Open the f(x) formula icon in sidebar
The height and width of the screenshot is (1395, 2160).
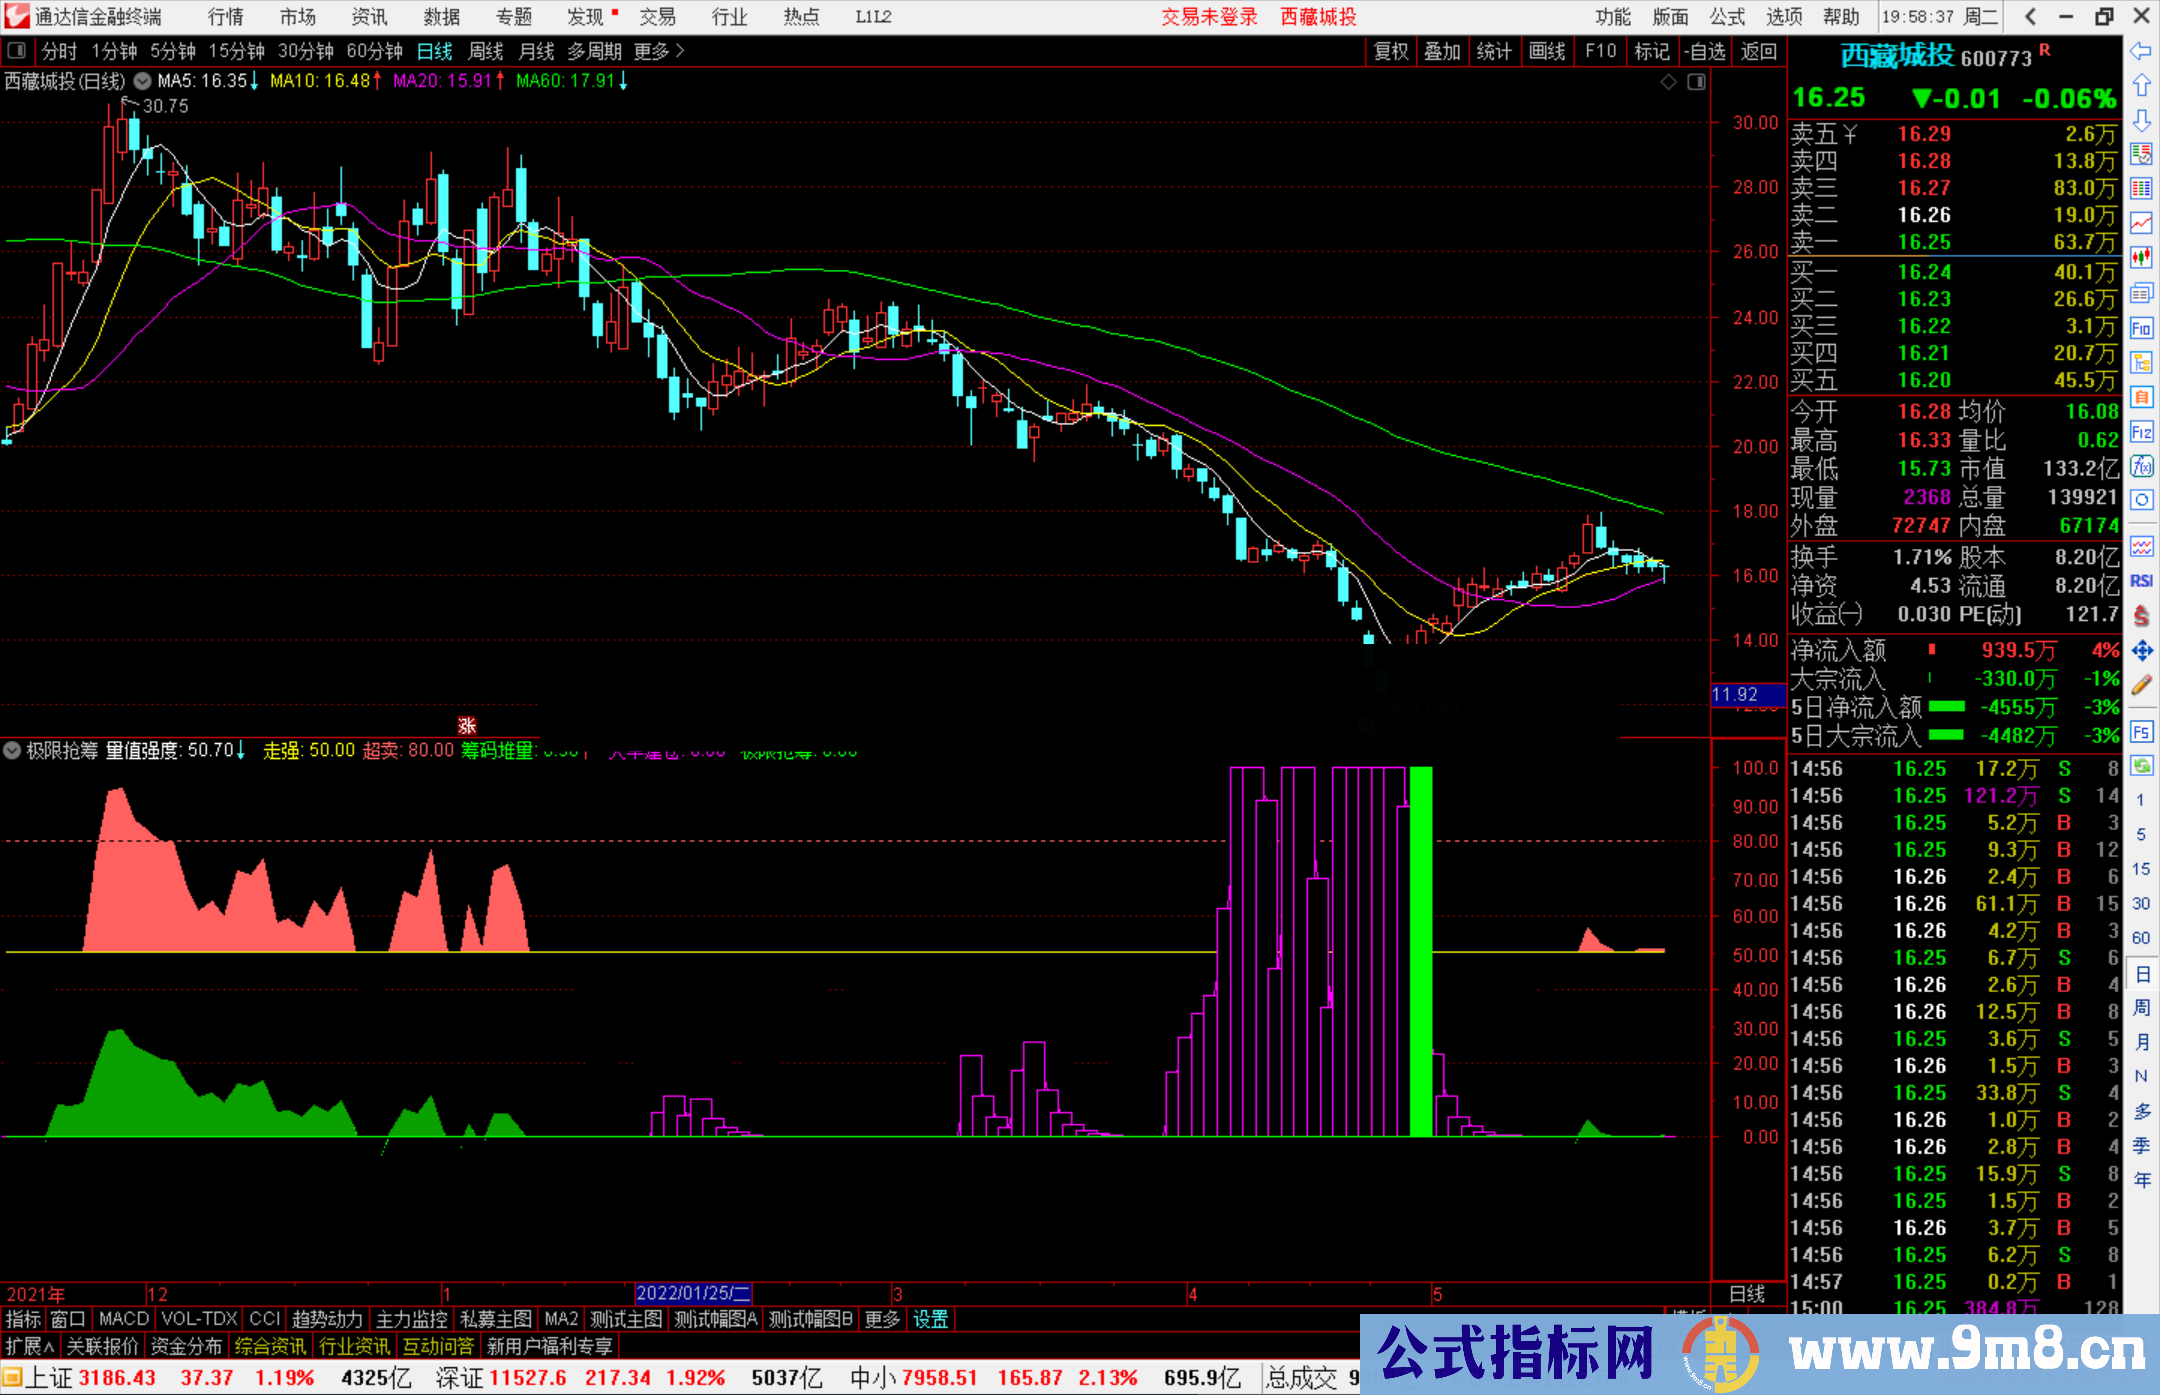(x=2141, y=466)
